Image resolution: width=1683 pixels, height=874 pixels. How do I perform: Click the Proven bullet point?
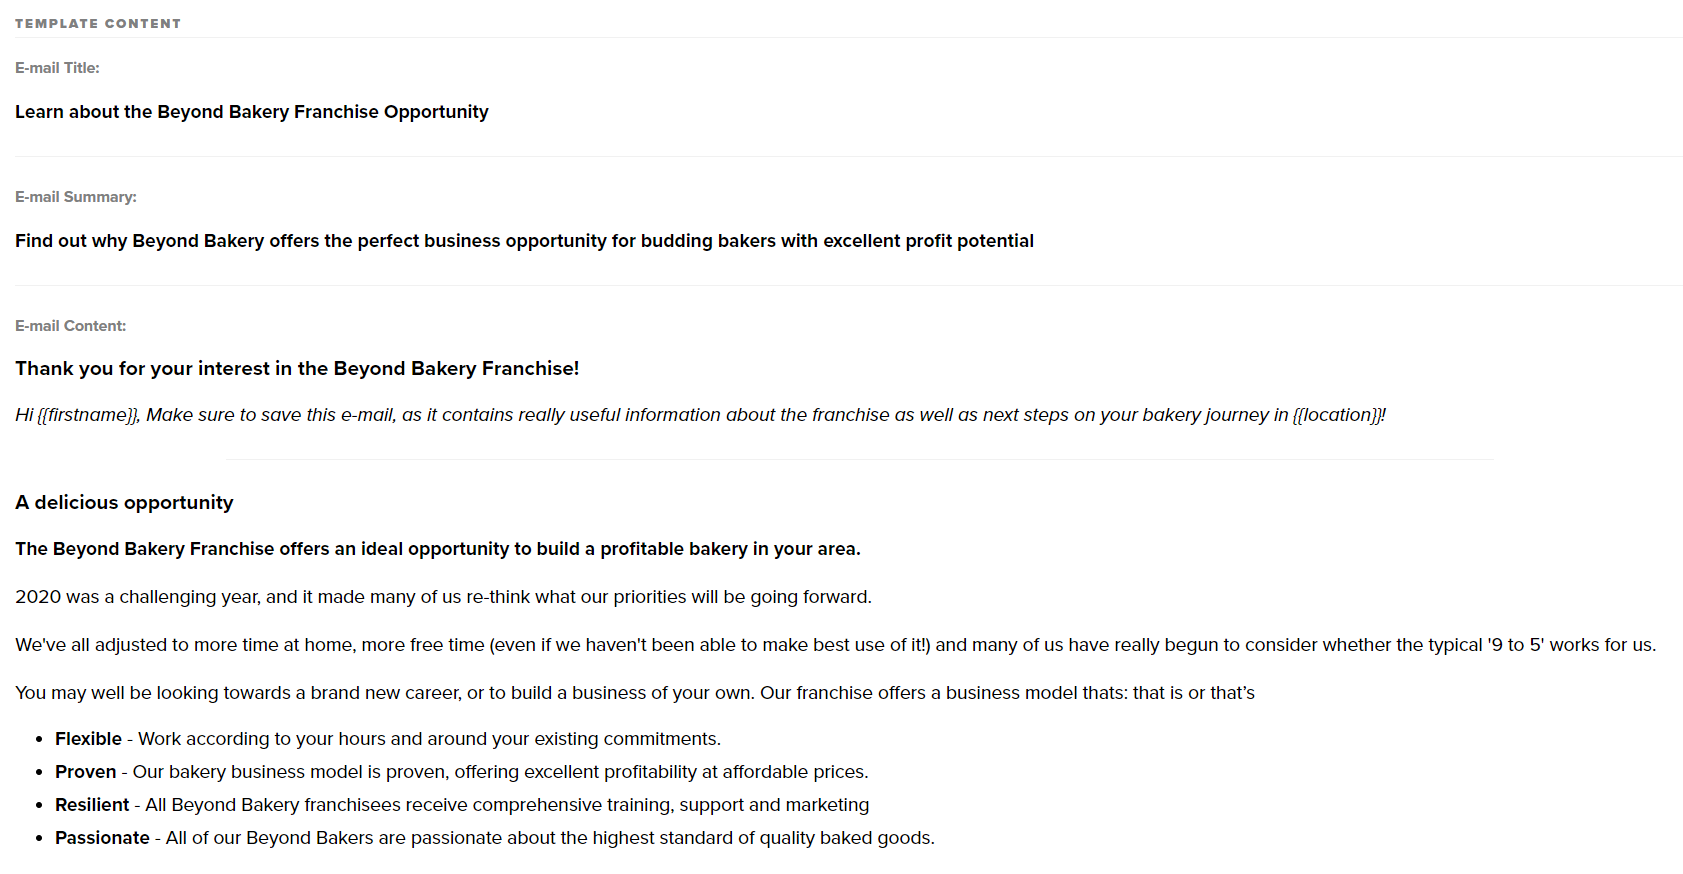[x=462, y=772]
